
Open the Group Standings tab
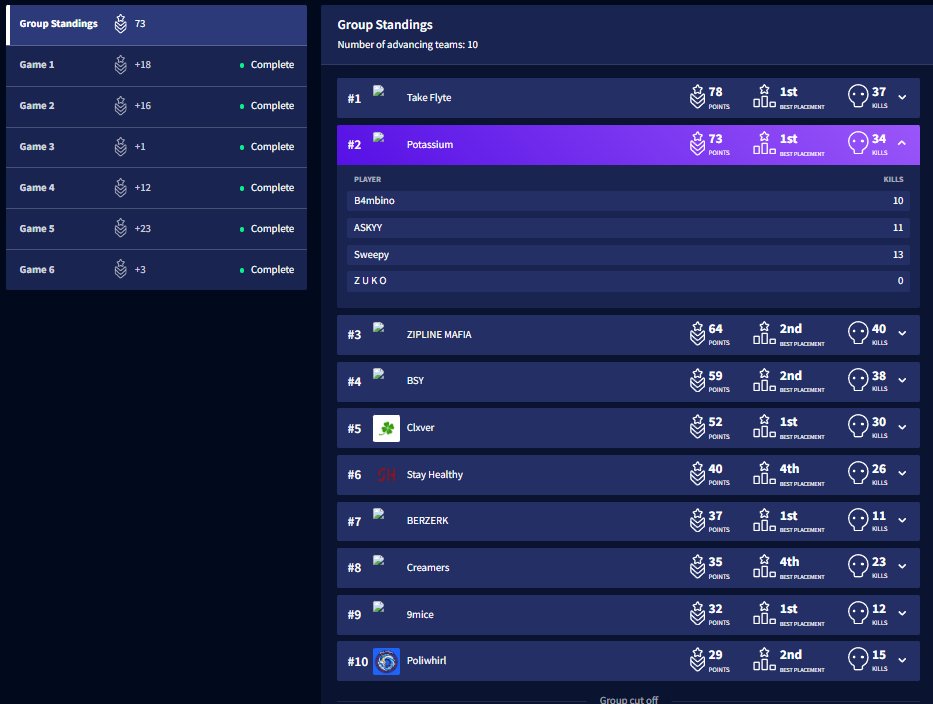point(156,24)
